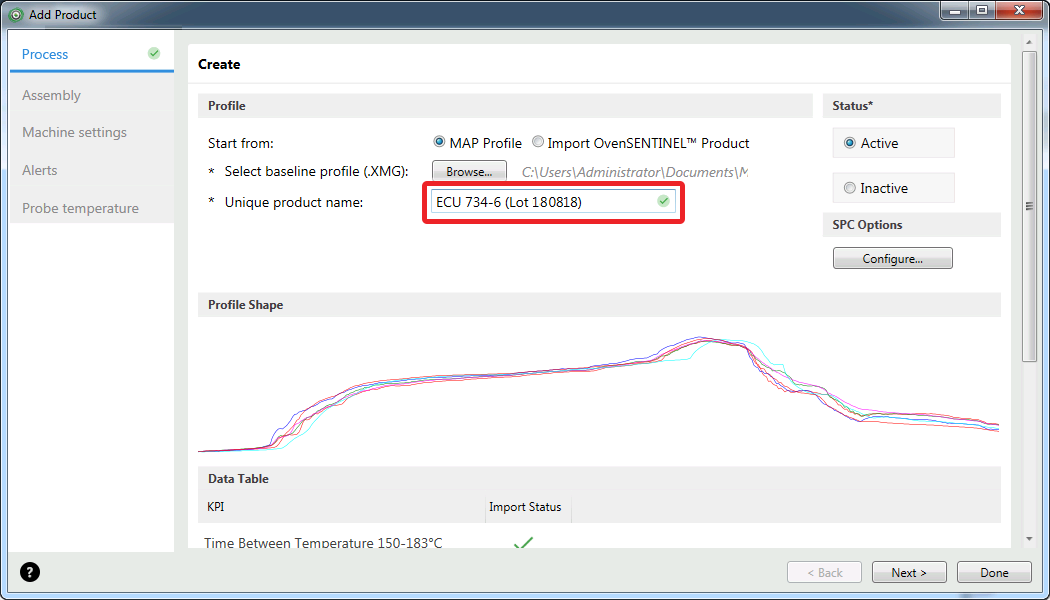Screen dimensions: 1050x600
Task: Click the Create heading
Action: pyautogui.click(x=219, y=64)
